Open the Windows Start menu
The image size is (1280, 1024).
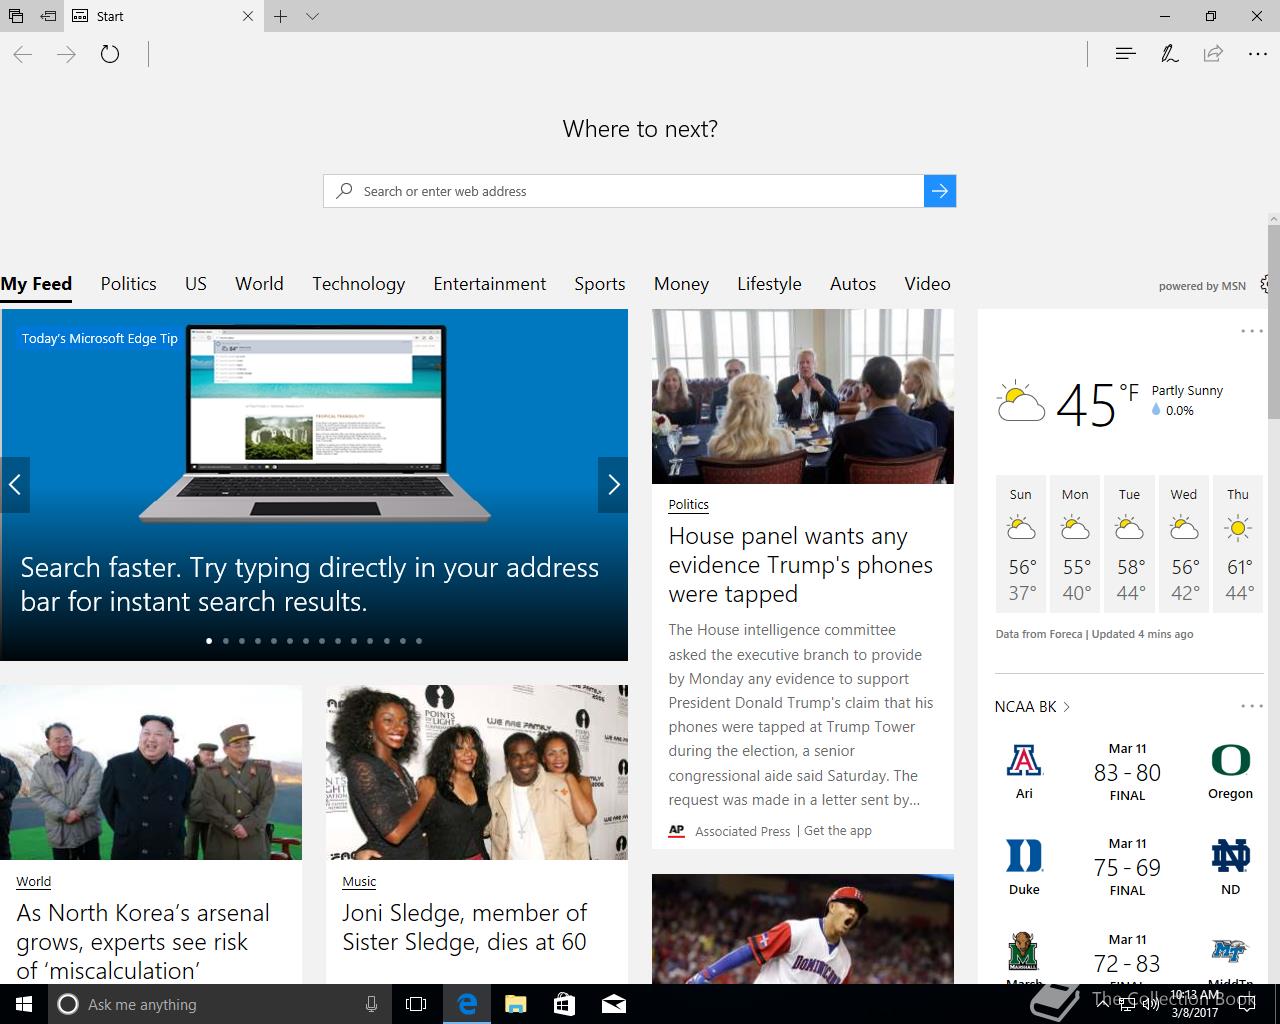click(24, 1004)
